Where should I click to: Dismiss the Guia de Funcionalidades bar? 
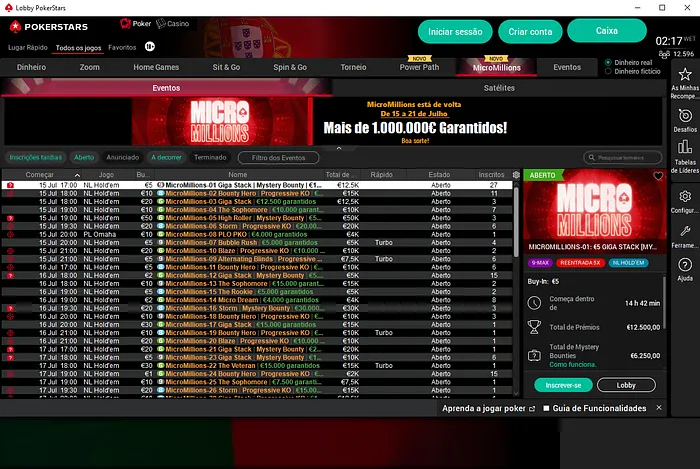tap(658, 408)
